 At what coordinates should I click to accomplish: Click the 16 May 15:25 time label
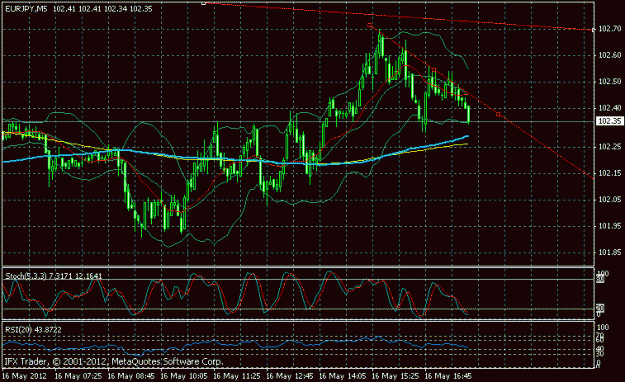coord(395,376)
